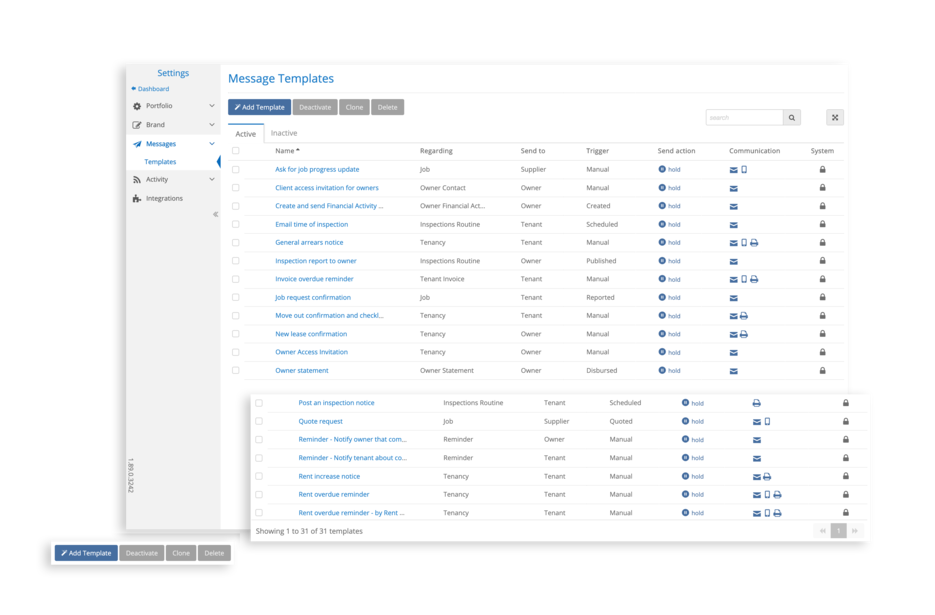Click Add Template in the zoomed bottom toolbar
This screenshot has height=615, width=935.
tap(86, 553)
